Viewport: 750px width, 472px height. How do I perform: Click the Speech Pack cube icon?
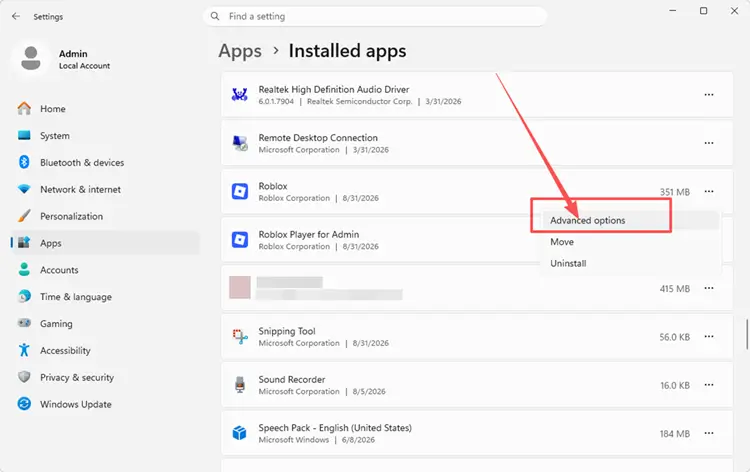pos(240,433)
